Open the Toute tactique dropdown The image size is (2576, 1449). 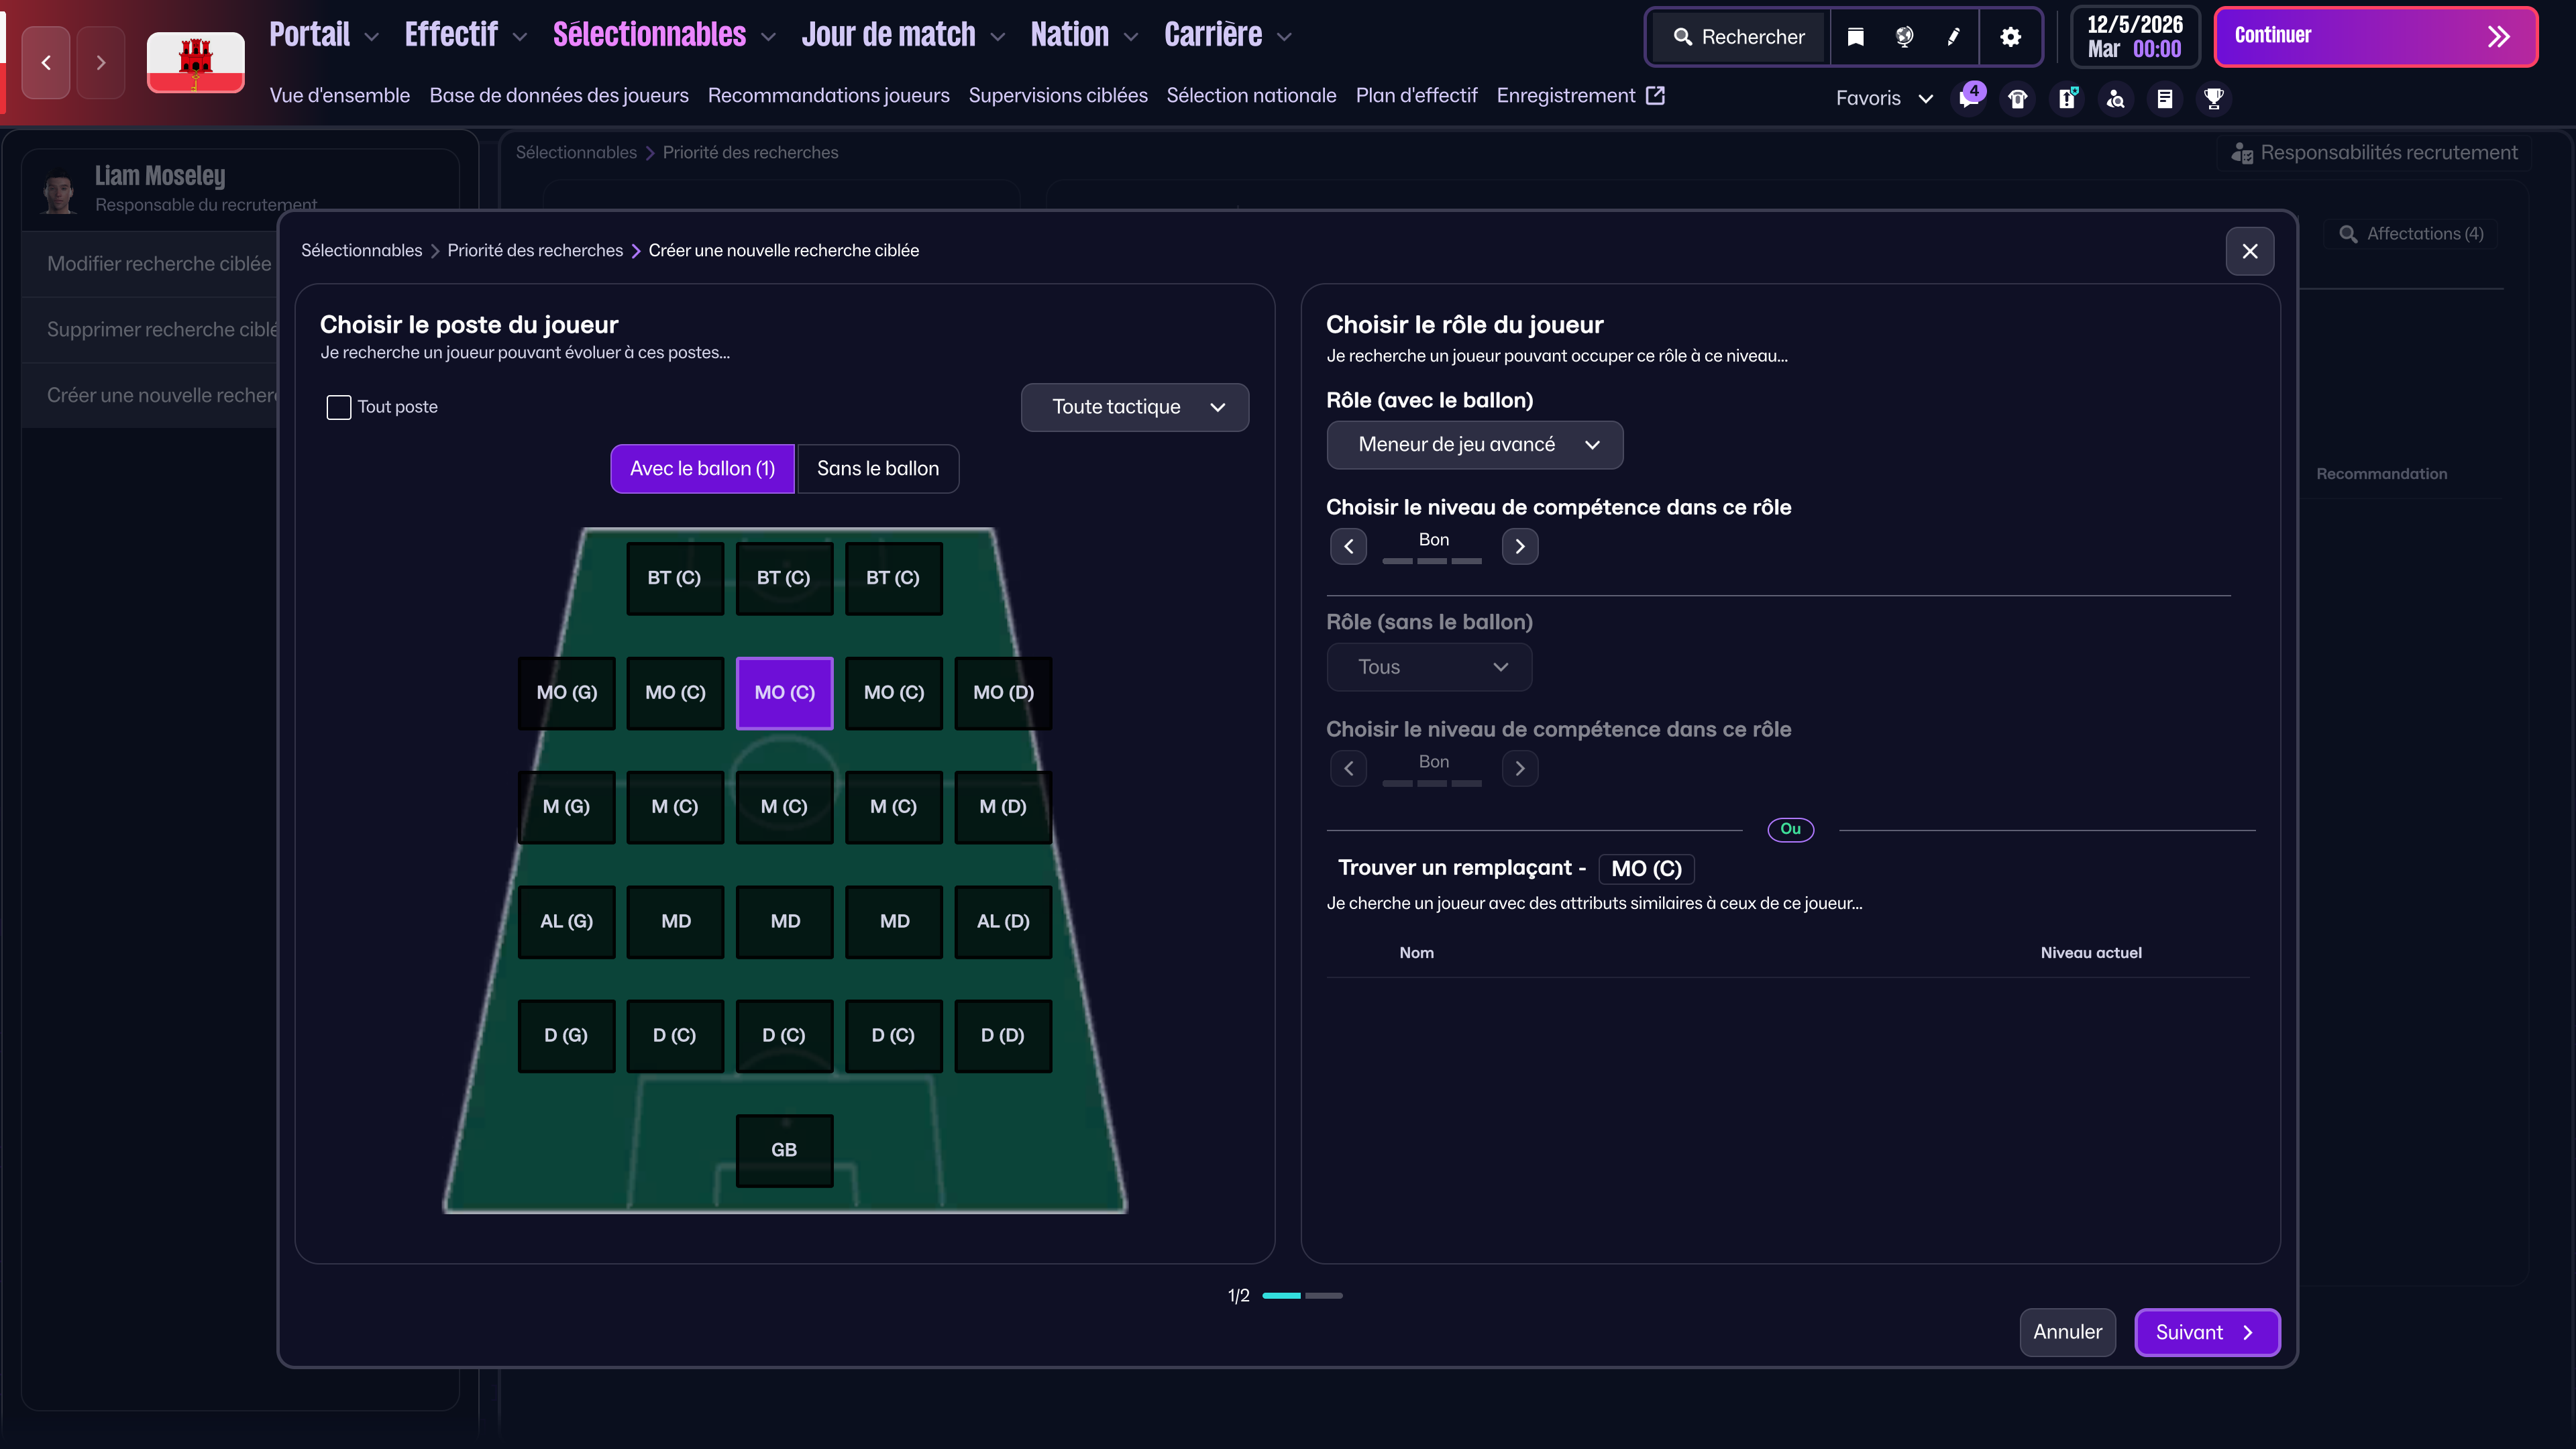pyautogui.click(x=1135, y=407)
